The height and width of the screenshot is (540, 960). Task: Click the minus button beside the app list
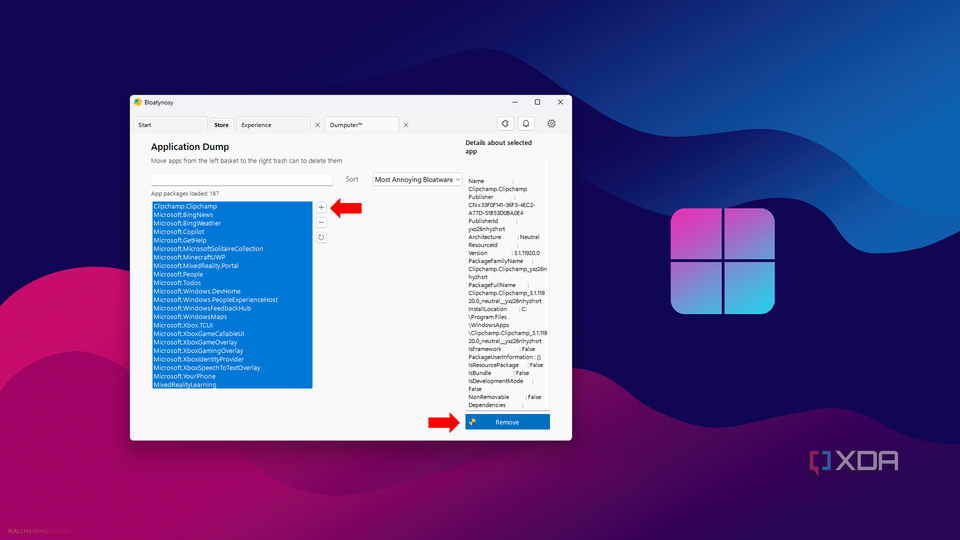coord(321,222)
